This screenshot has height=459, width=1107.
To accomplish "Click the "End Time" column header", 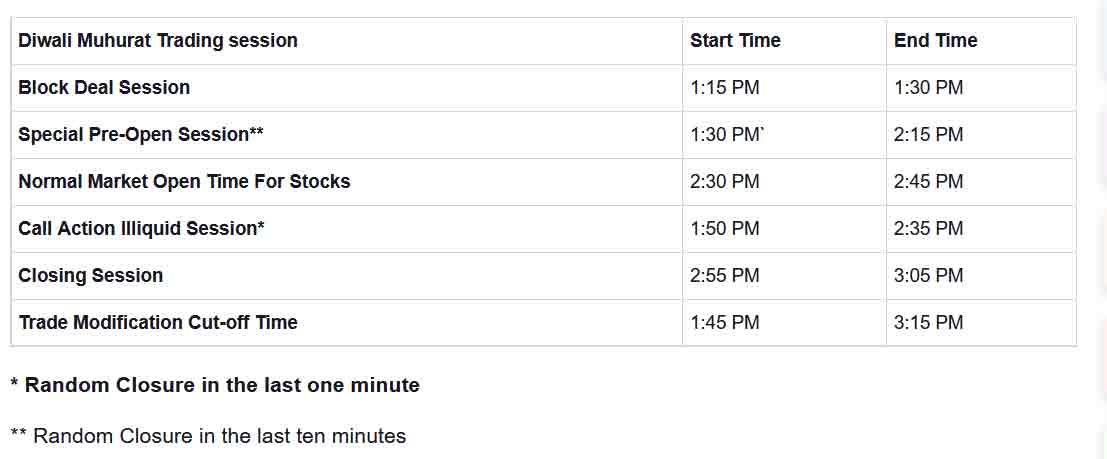I will point(936,41).
